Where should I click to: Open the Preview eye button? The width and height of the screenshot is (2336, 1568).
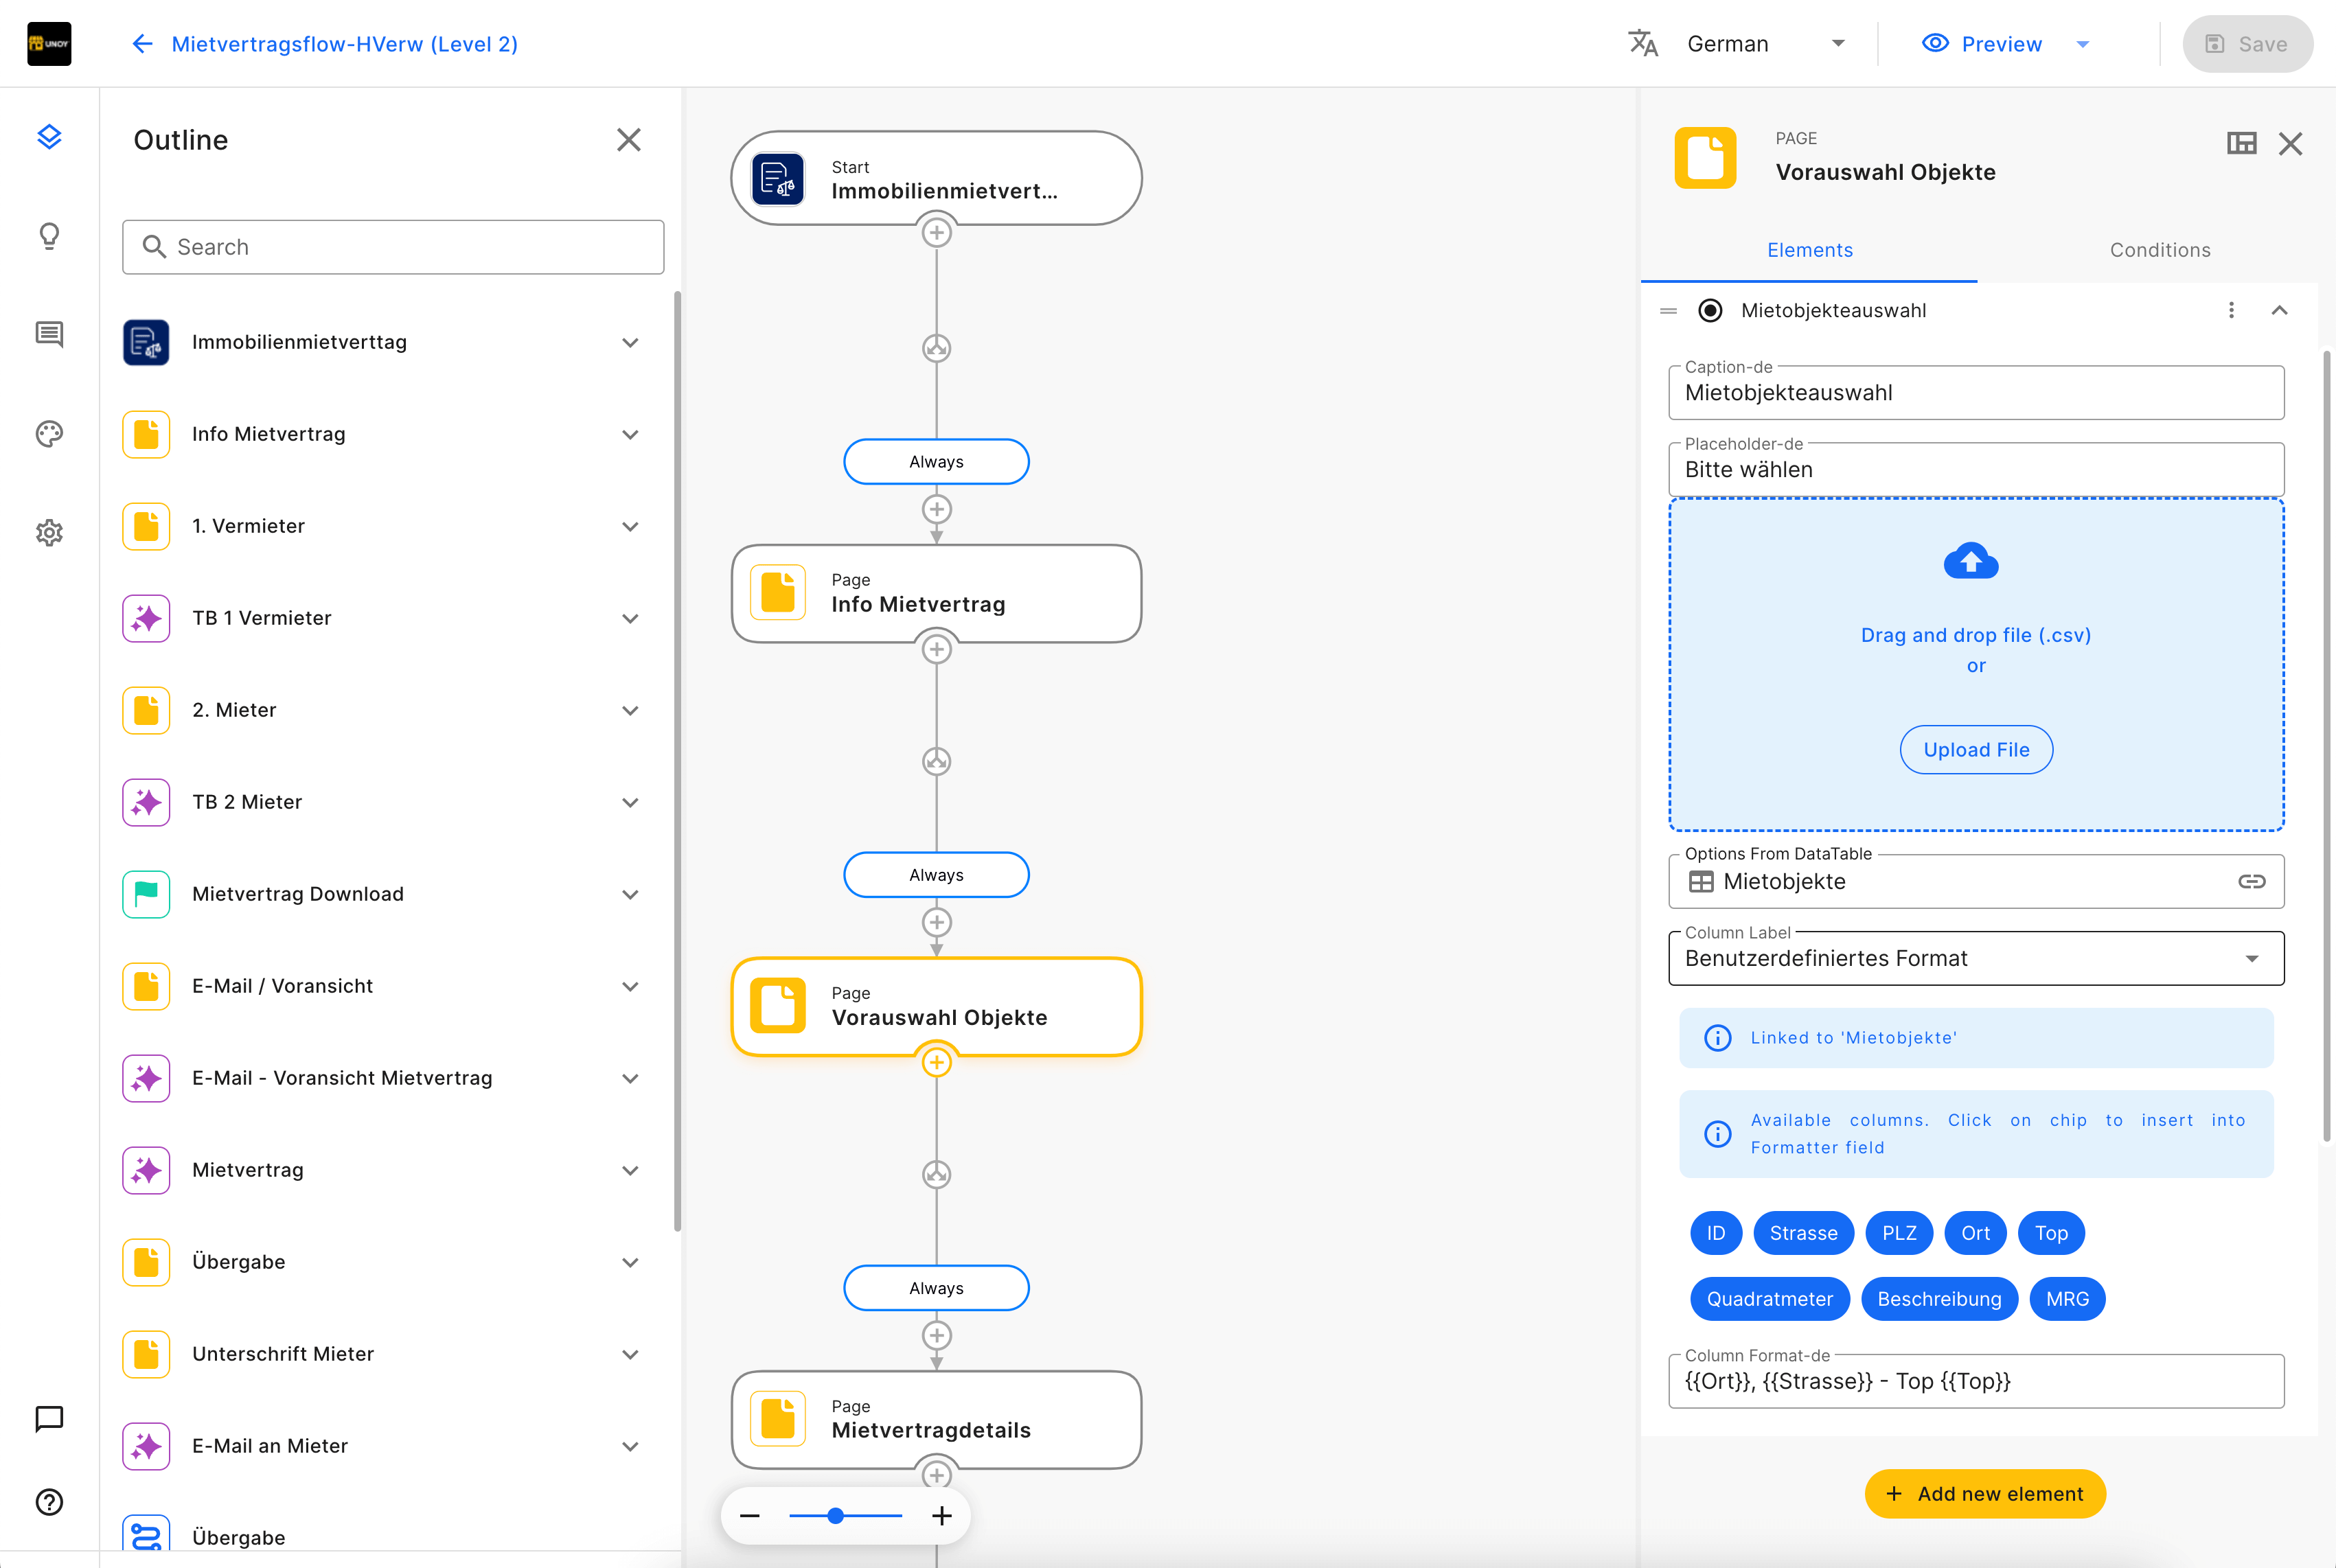pyautogui.click(x=1982, y=44)
